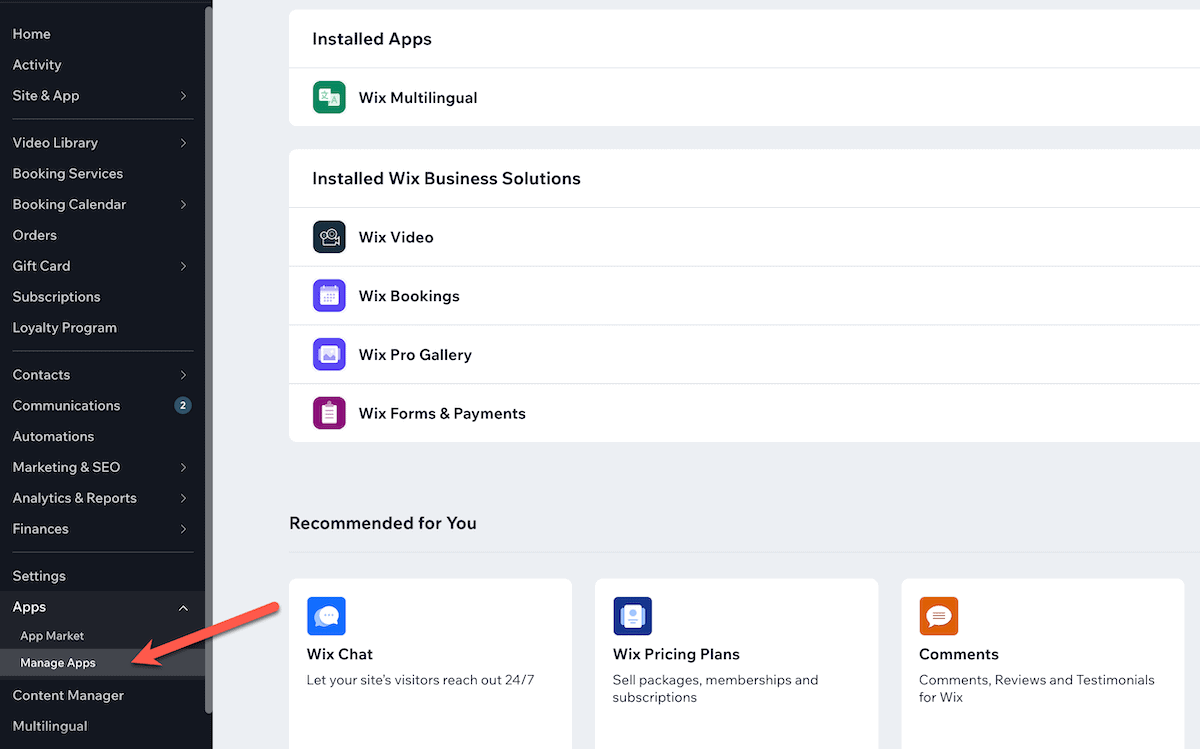Expand the Contacts chevron
1200x749 pixels.
(183, 375)
